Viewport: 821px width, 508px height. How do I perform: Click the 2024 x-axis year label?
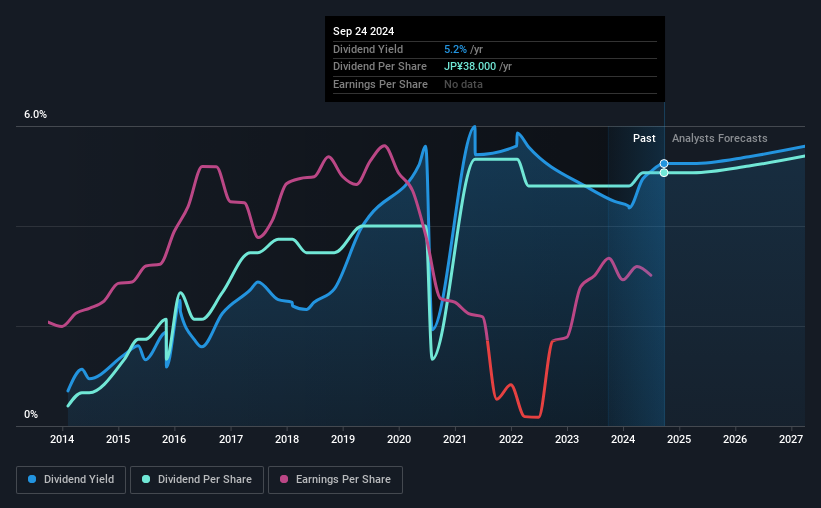(x=623, y=439)
